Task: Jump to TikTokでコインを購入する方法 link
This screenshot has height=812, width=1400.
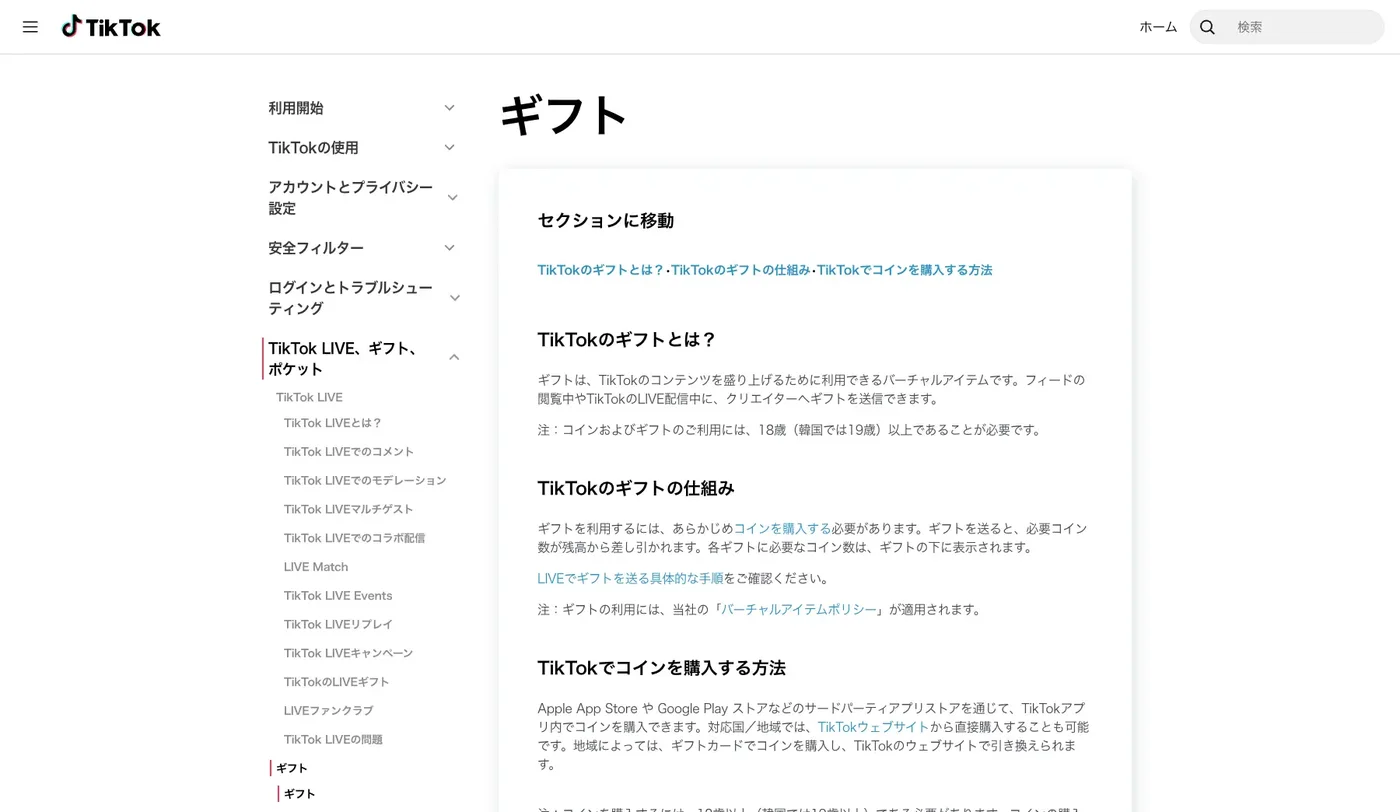Action: (x=905, y=270)
